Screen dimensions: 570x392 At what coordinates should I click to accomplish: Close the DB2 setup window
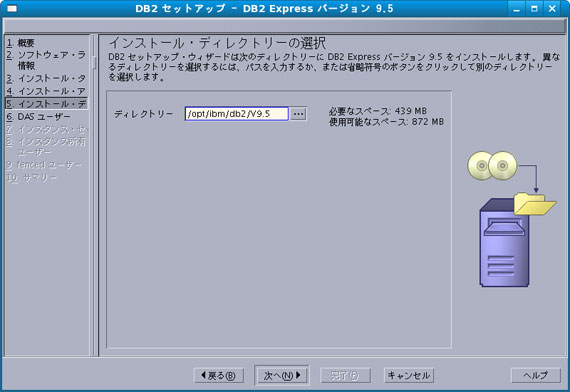click(552, 8)
